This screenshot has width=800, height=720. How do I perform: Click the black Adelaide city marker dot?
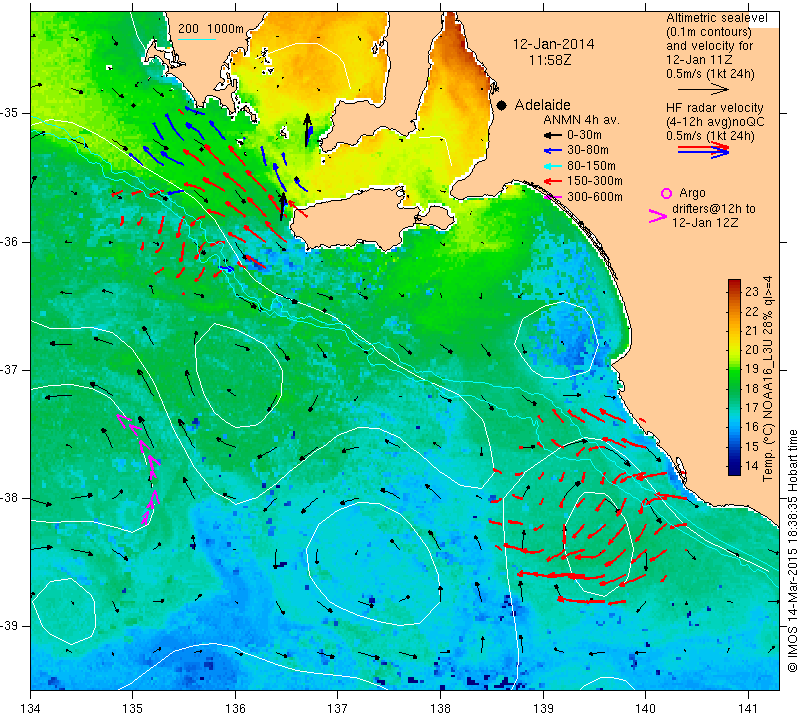pyautogui.click(x=502, y=105)
